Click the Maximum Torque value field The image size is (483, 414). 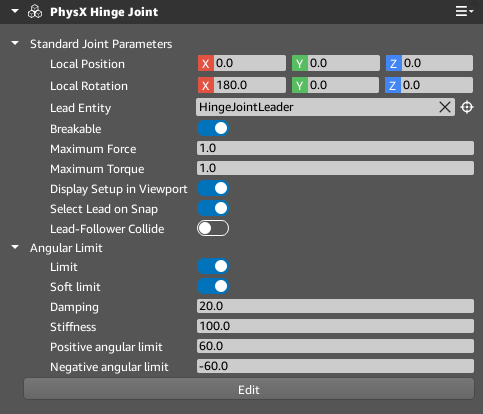tap(335, 168)
